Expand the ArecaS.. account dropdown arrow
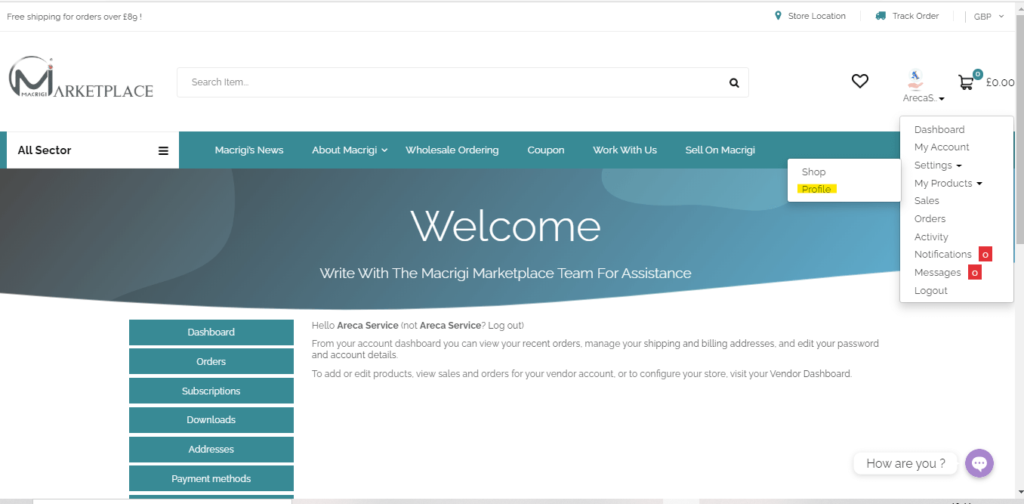Screen dimensions: 1024x504 [x=942, y=99]
